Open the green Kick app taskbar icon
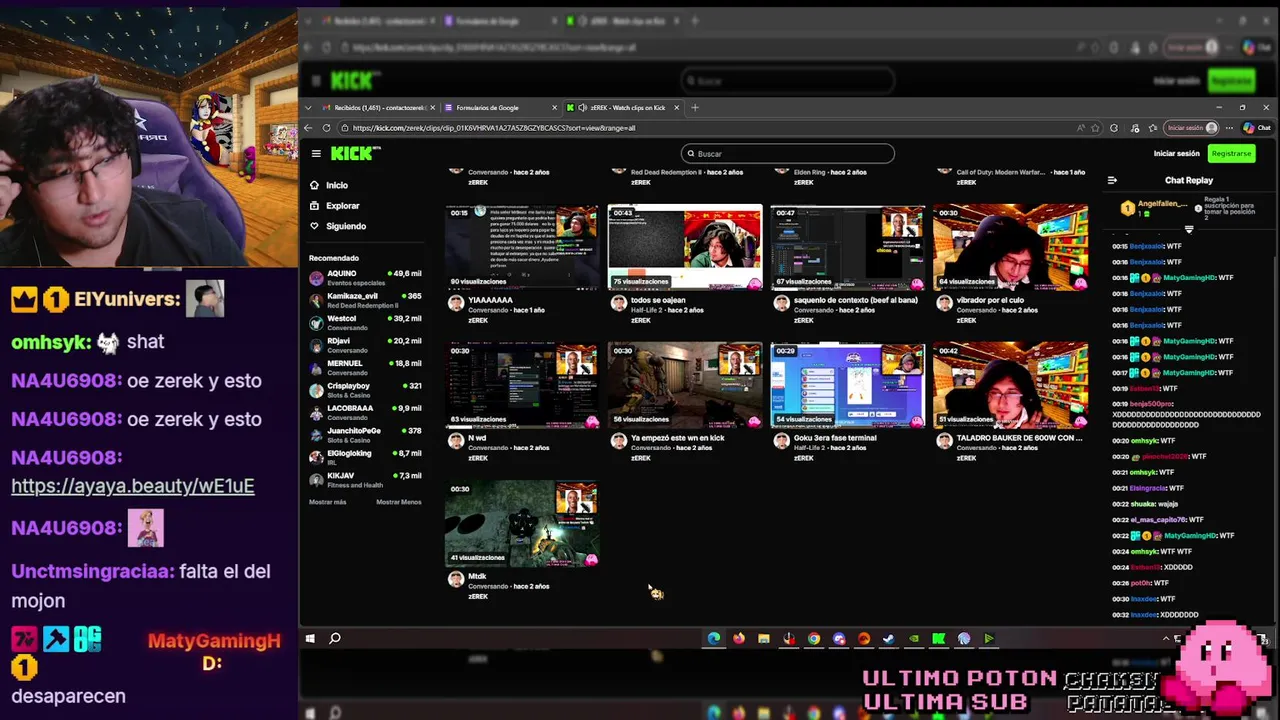Screen dimensions: 1280x720 939,638
